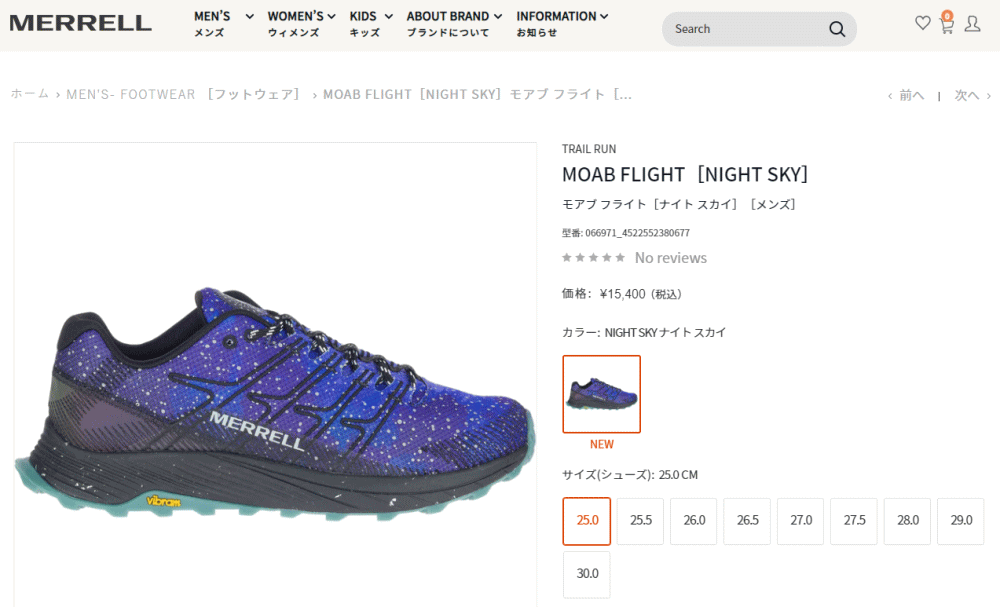Screen dimensions: 1000x607
Task: Click the search magnifier icon
Action: [837, 29]
